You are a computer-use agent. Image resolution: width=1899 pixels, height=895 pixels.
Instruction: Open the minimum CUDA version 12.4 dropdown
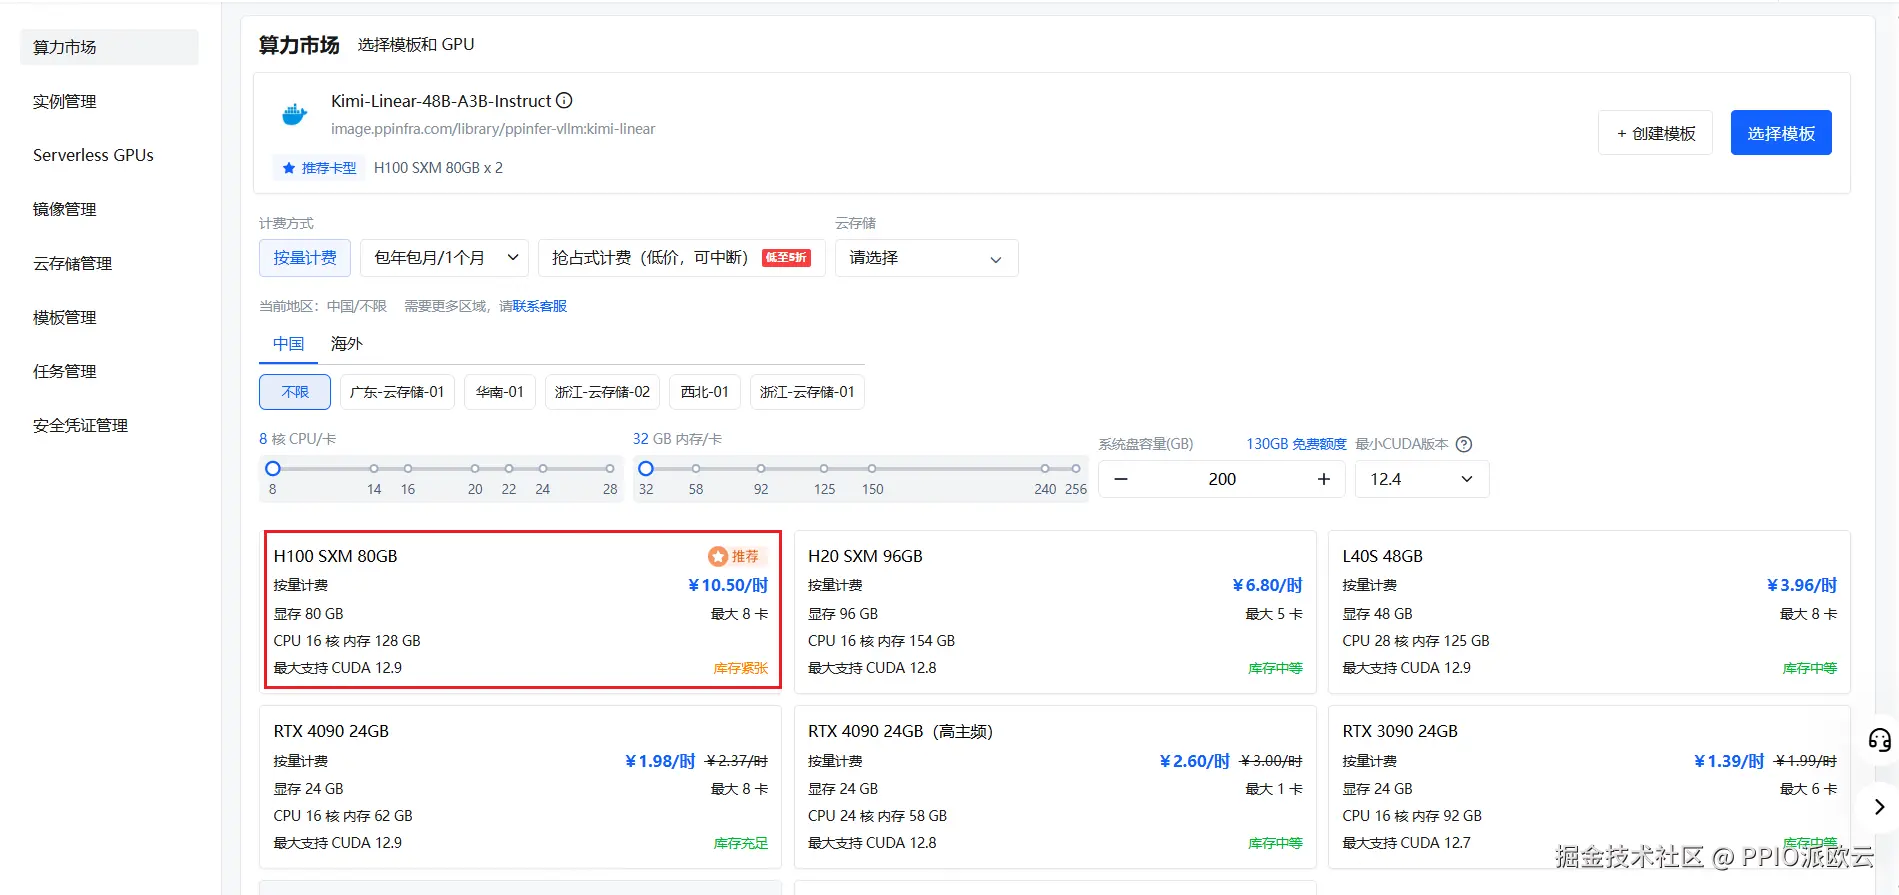click(x=1422, y=479)
